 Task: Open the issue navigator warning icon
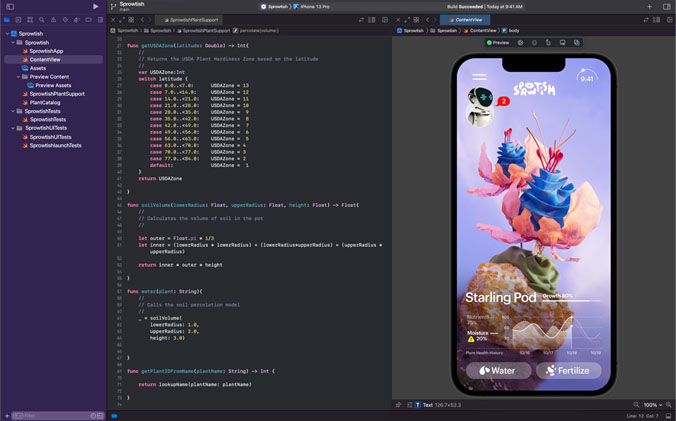(x=53, y=20)
